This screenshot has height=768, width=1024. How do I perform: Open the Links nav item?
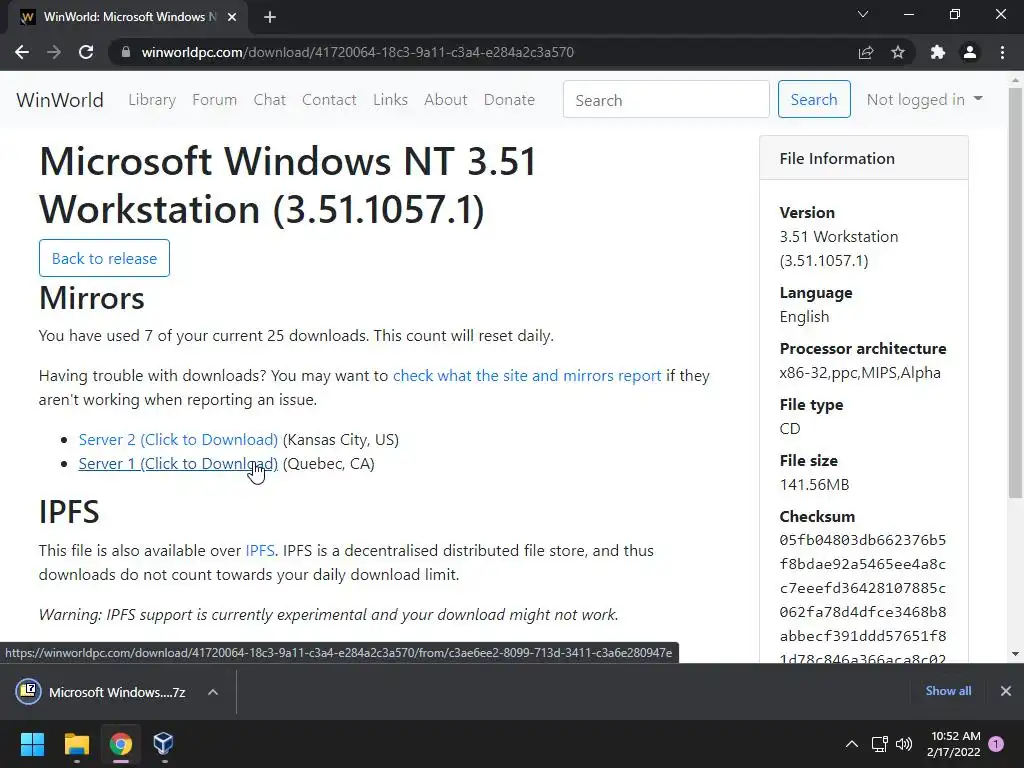[391, 100]
